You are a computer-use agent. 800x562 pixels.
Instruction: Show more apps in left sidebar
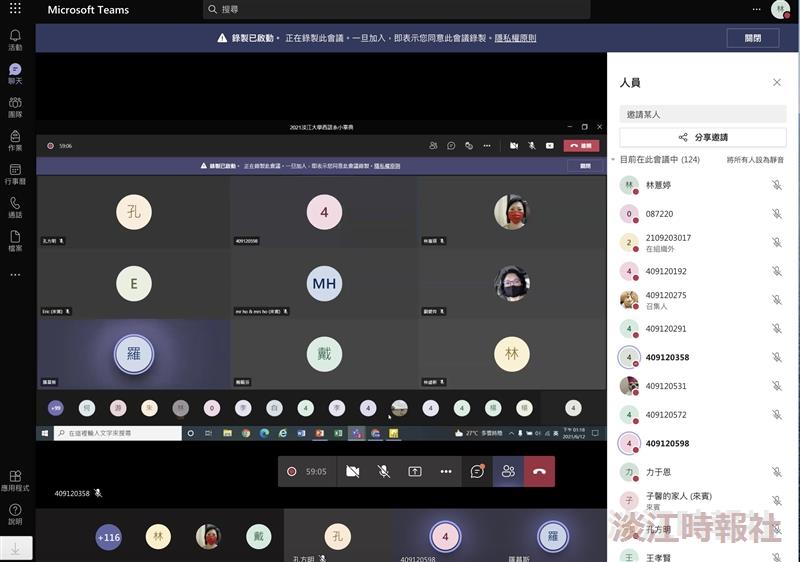pyautogui.click(x=15, y=274)
